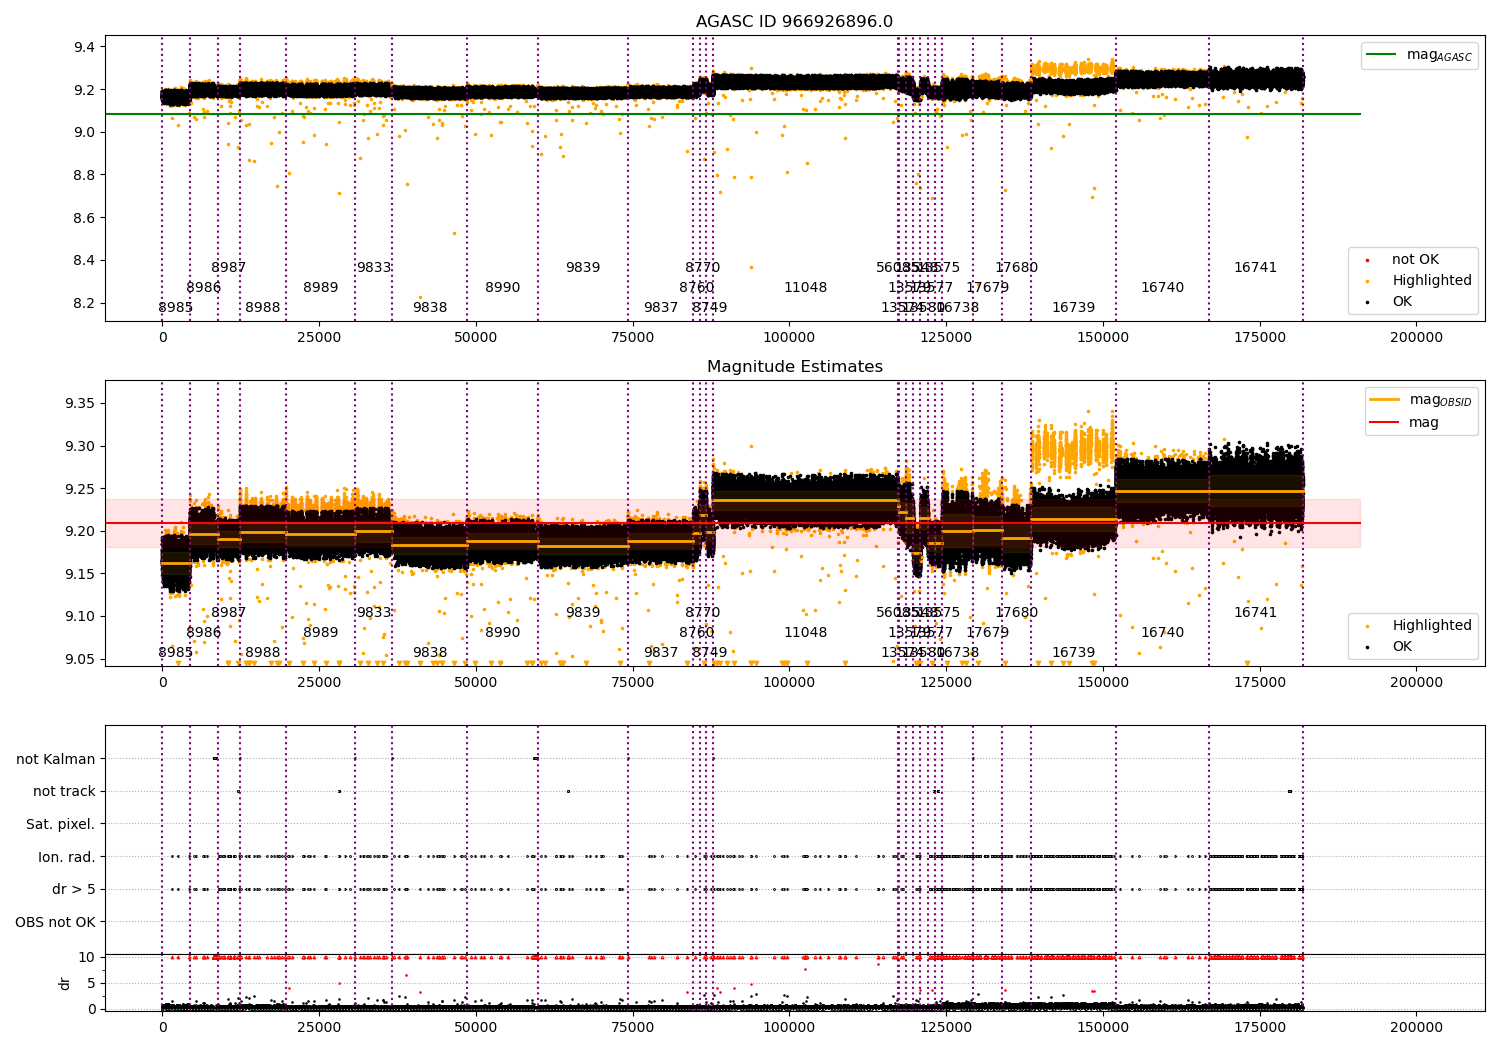
Task: Click obsid label "11048" in the Magnitude Estimates plot
Action: click(806, 633)
